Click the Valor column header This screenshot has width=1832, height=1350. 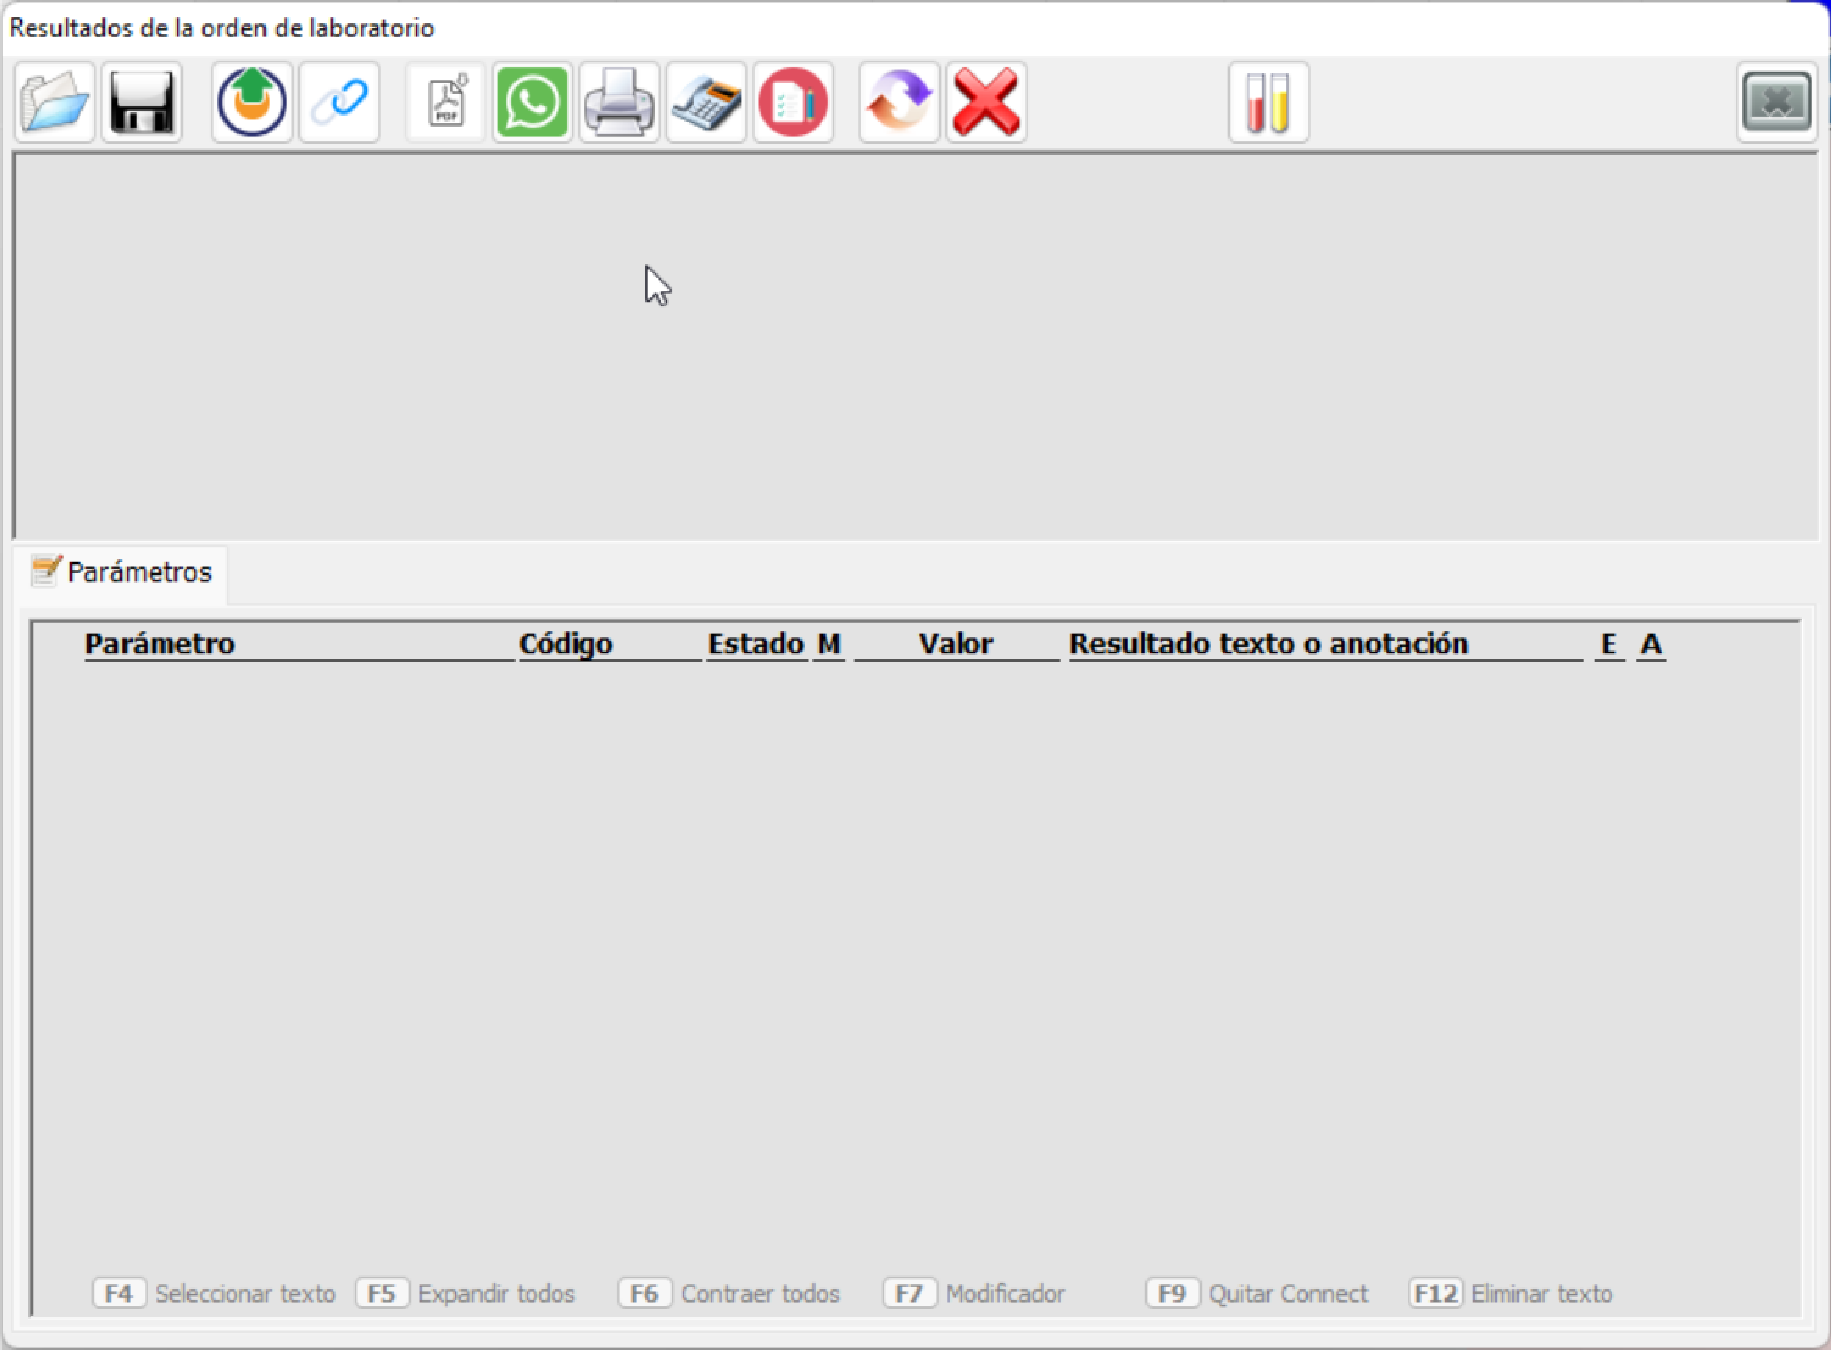pos(956,644)
